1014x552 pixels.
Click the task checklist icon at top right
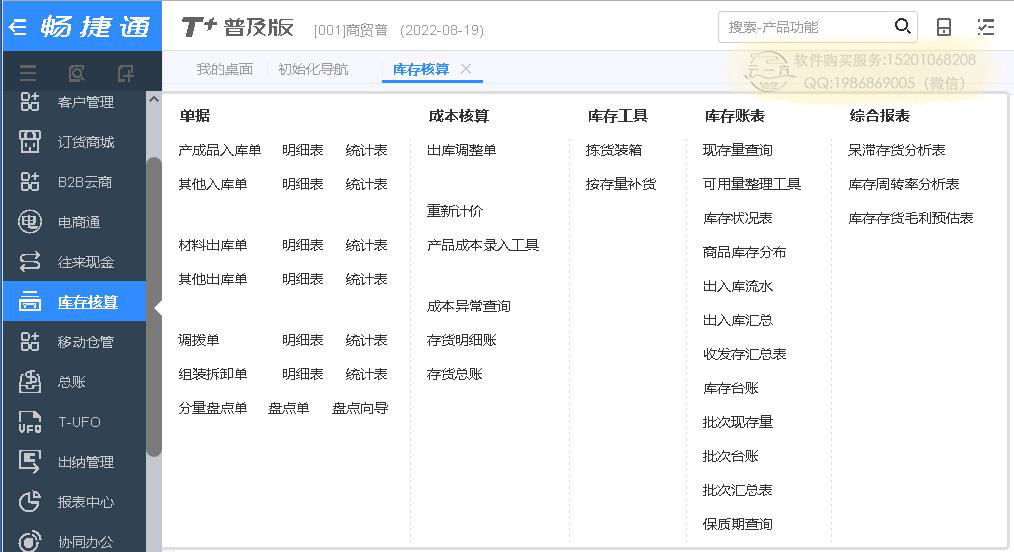point(986,27)
